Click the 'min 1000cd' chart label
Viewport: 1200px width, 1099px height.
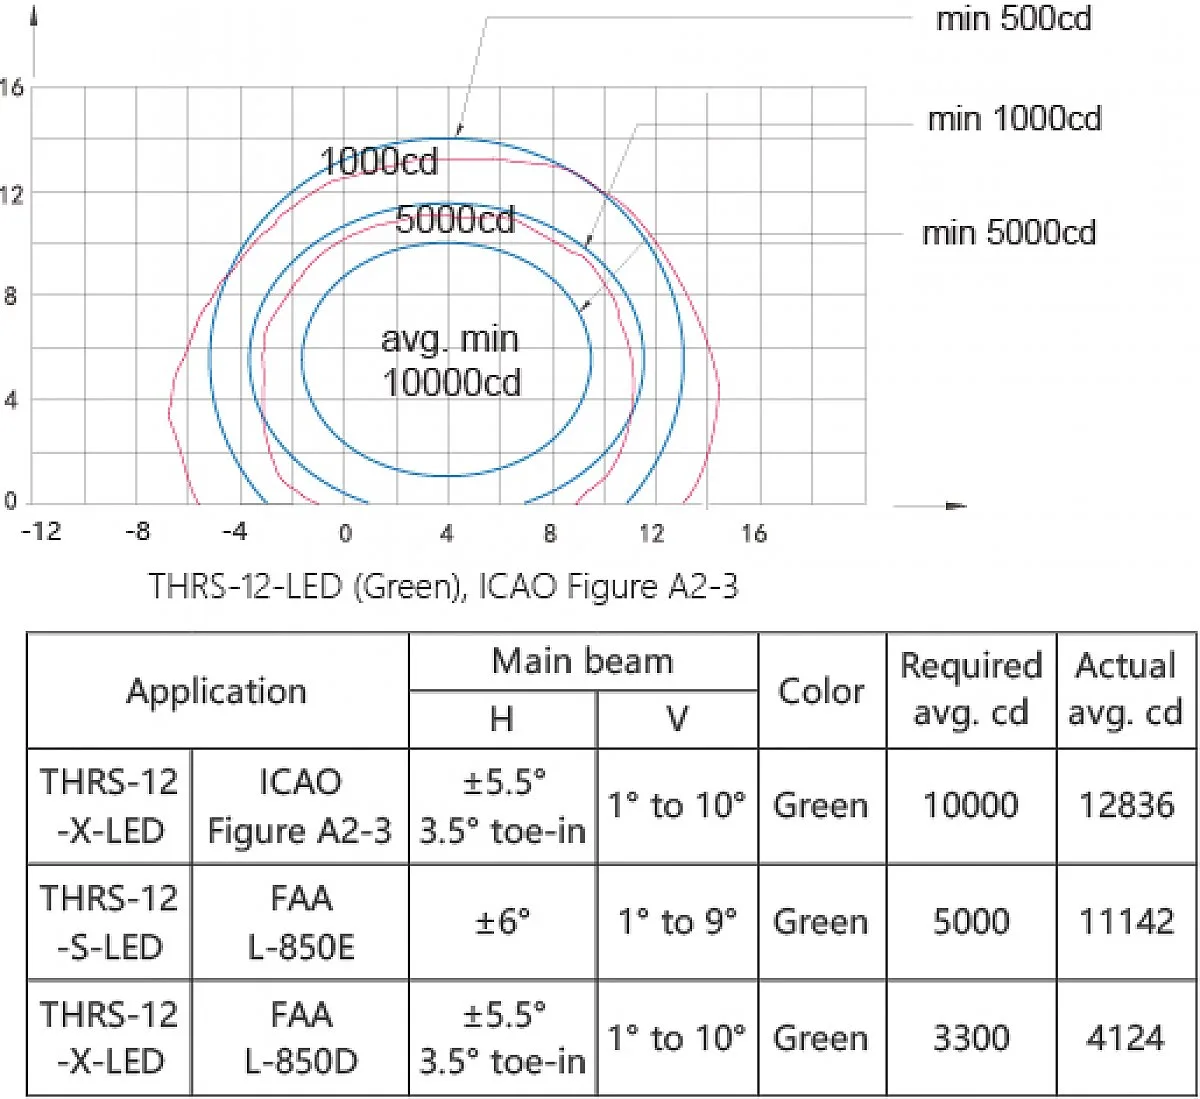pos(1014,119)
